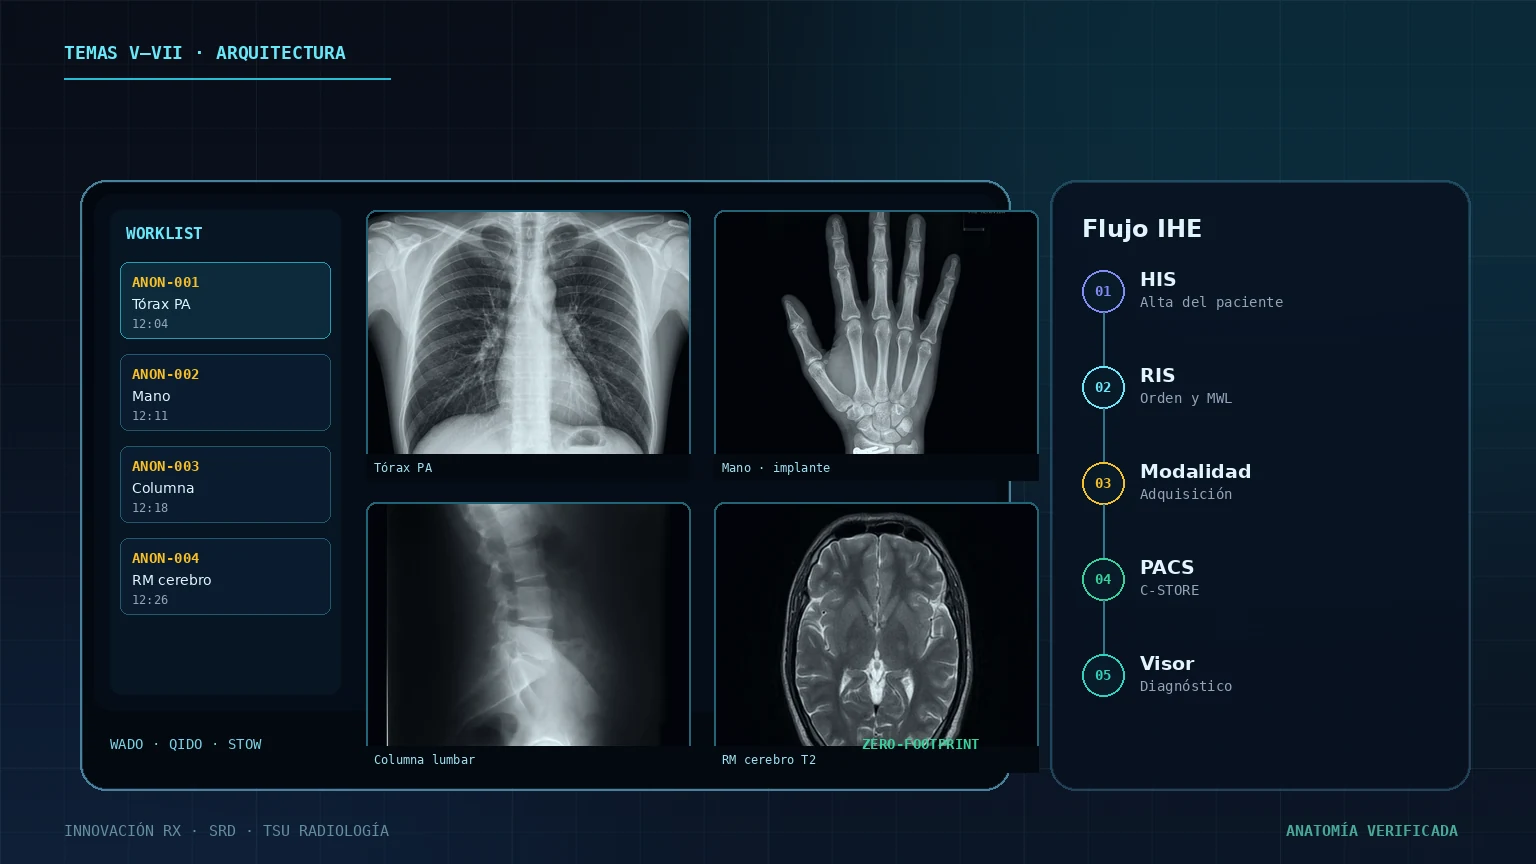Click the "Flujo IHE" heading
The width and height of the screenshot is (1536, 864).
coord(1142,229)
